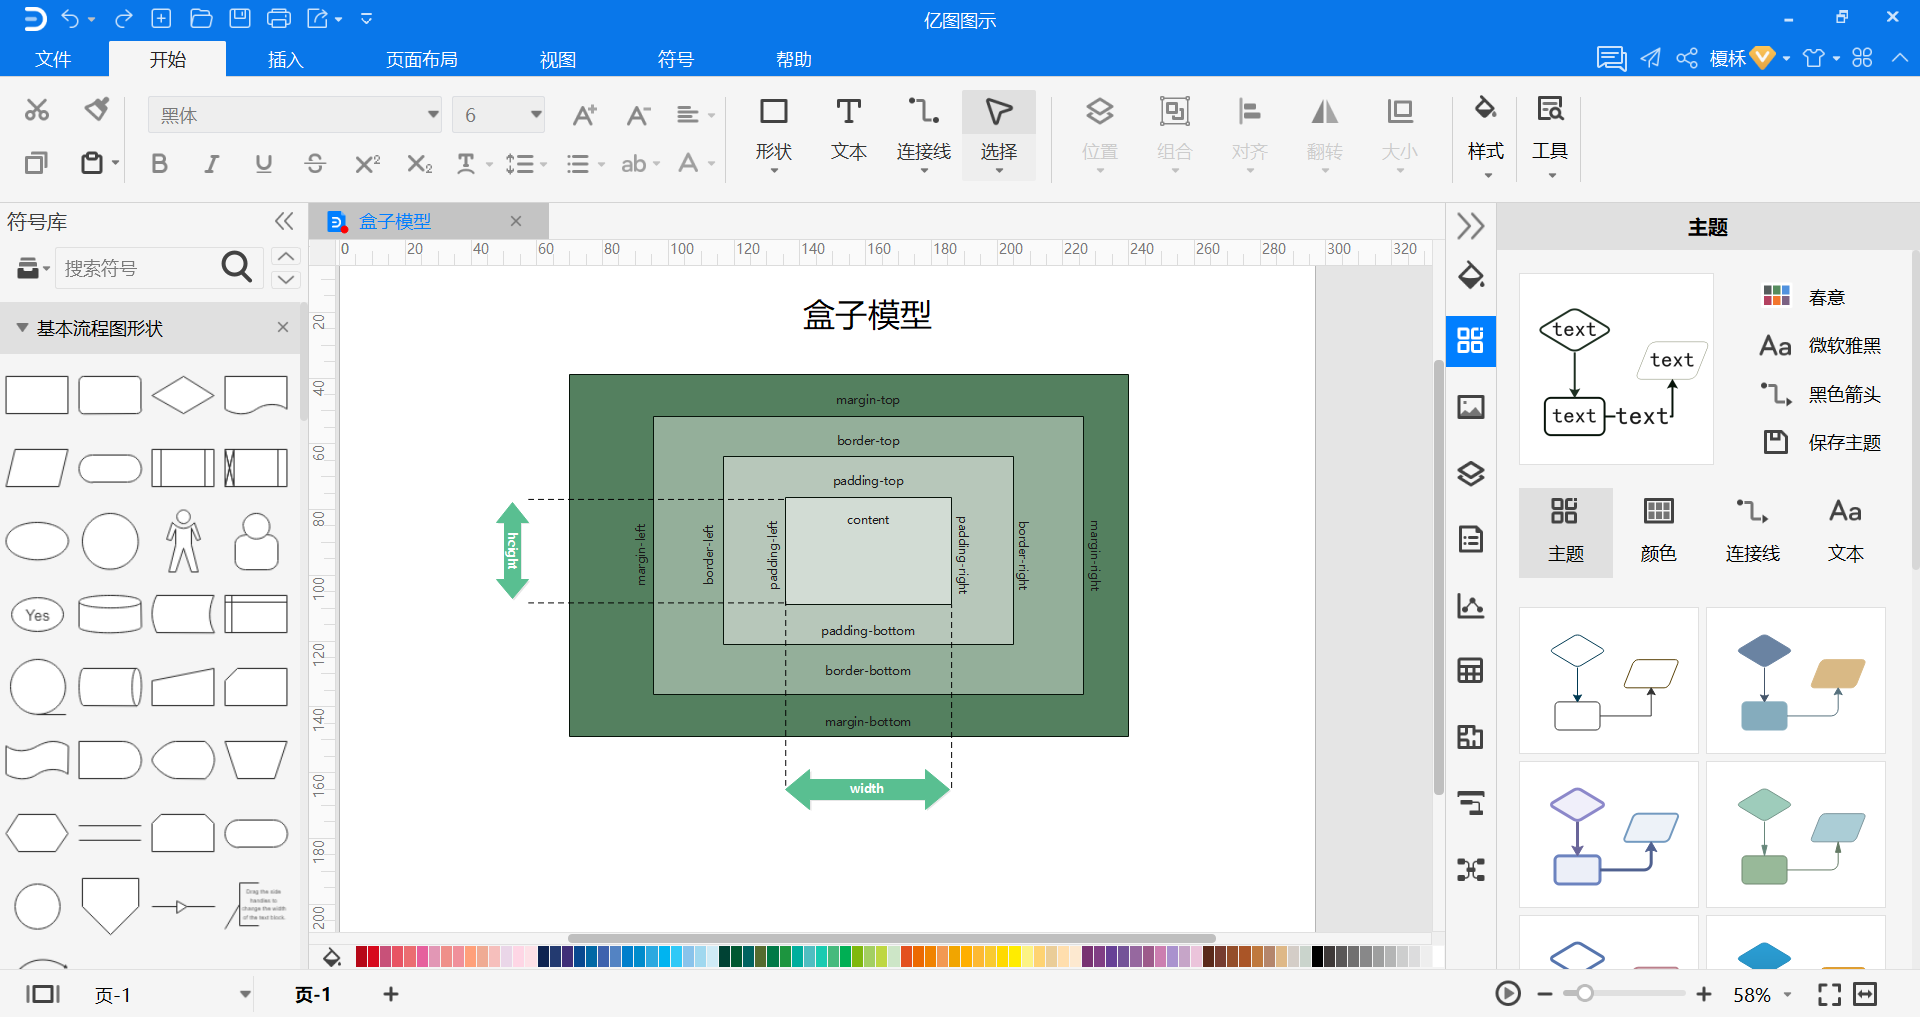The width and height of the screenshot is (1920, 1017).
Task: Collapse the symbol library panel
Action: 284,221
